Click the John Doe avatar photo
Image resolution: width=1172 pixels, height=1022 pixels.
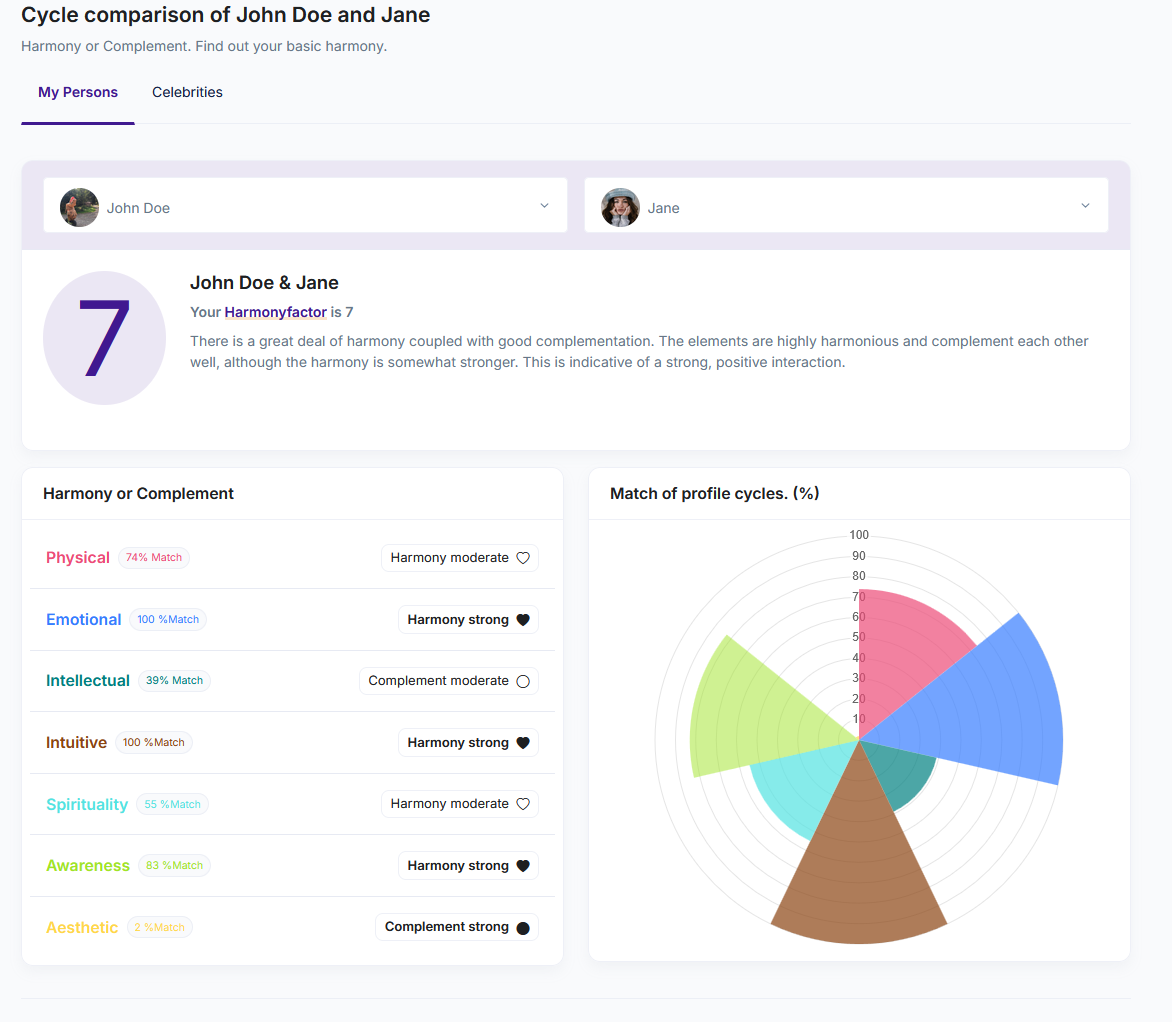79,207
